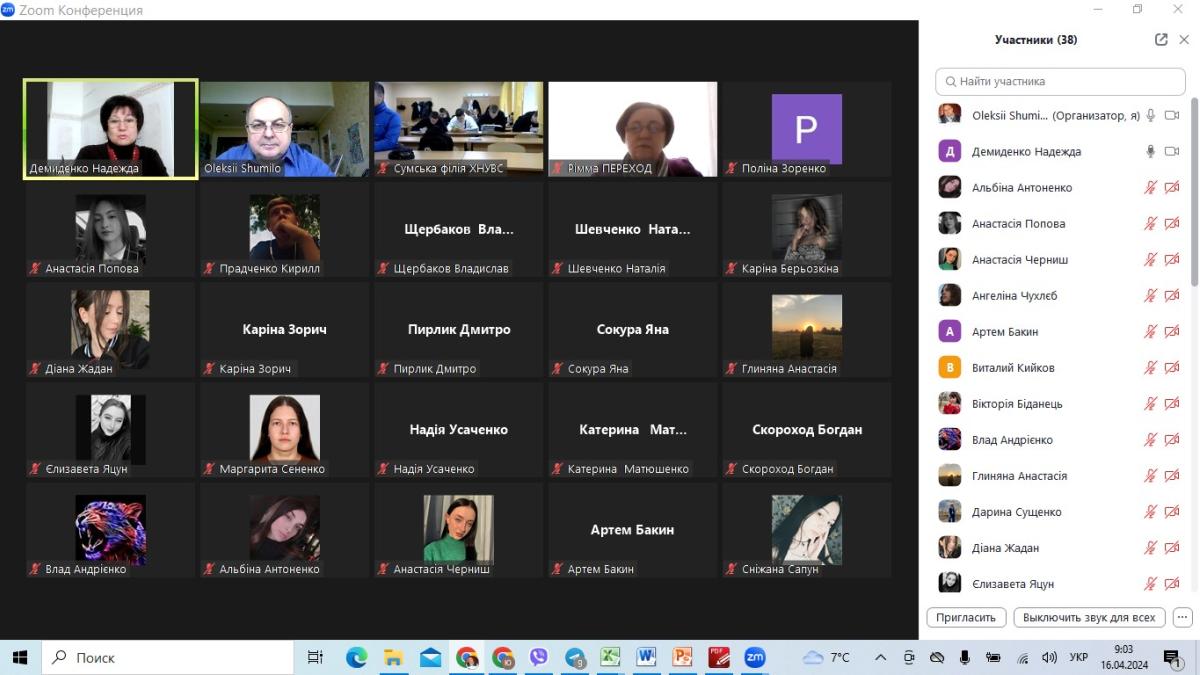
Task: Open Viber from the taskbar
Action: pyautogui.click(x=539, y=657)
